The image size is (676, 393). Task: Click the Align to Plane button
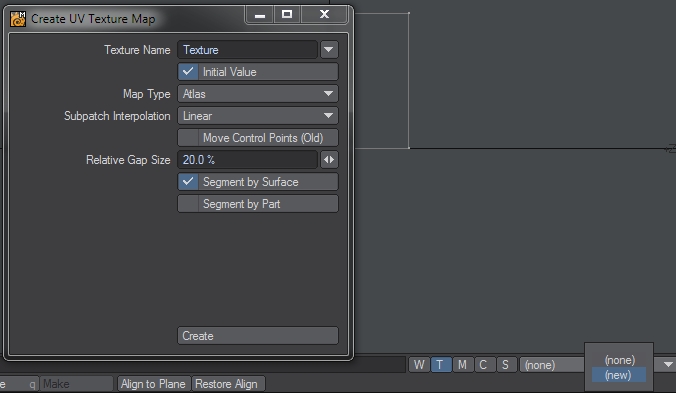point(153,384)
